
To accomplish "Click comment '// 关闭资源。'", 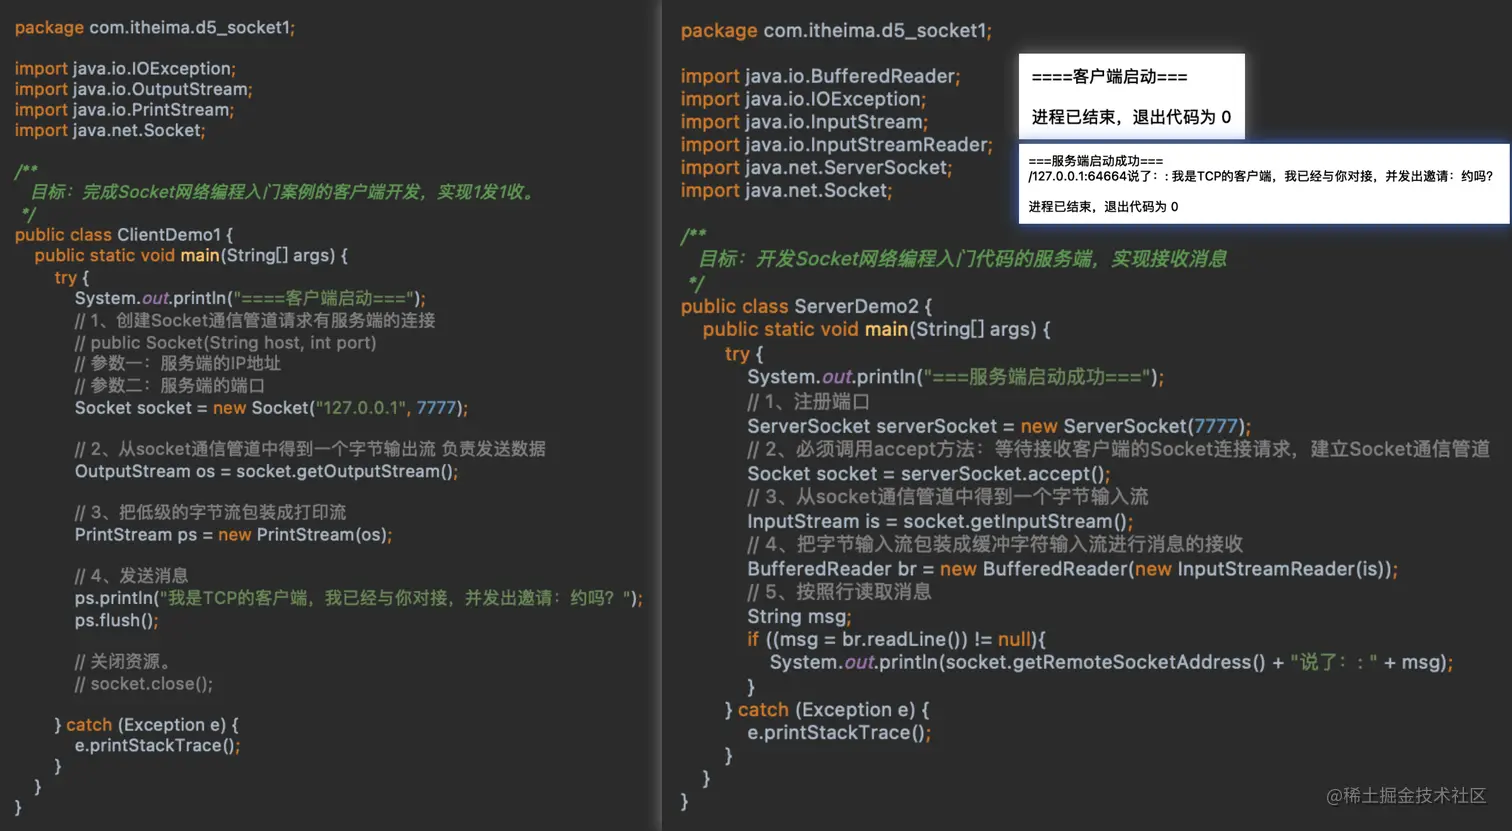I will pyautogui.click(x=123, y=662).
